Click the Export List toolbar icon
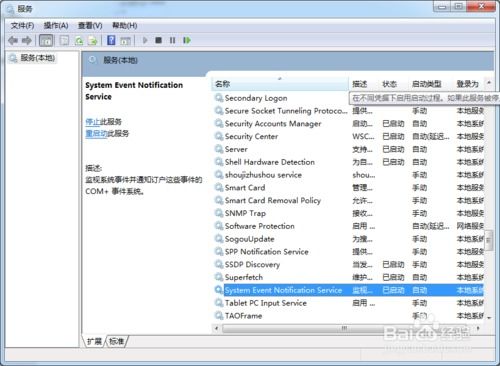This screenshot has height=366, width=500. tap(92, 41)
